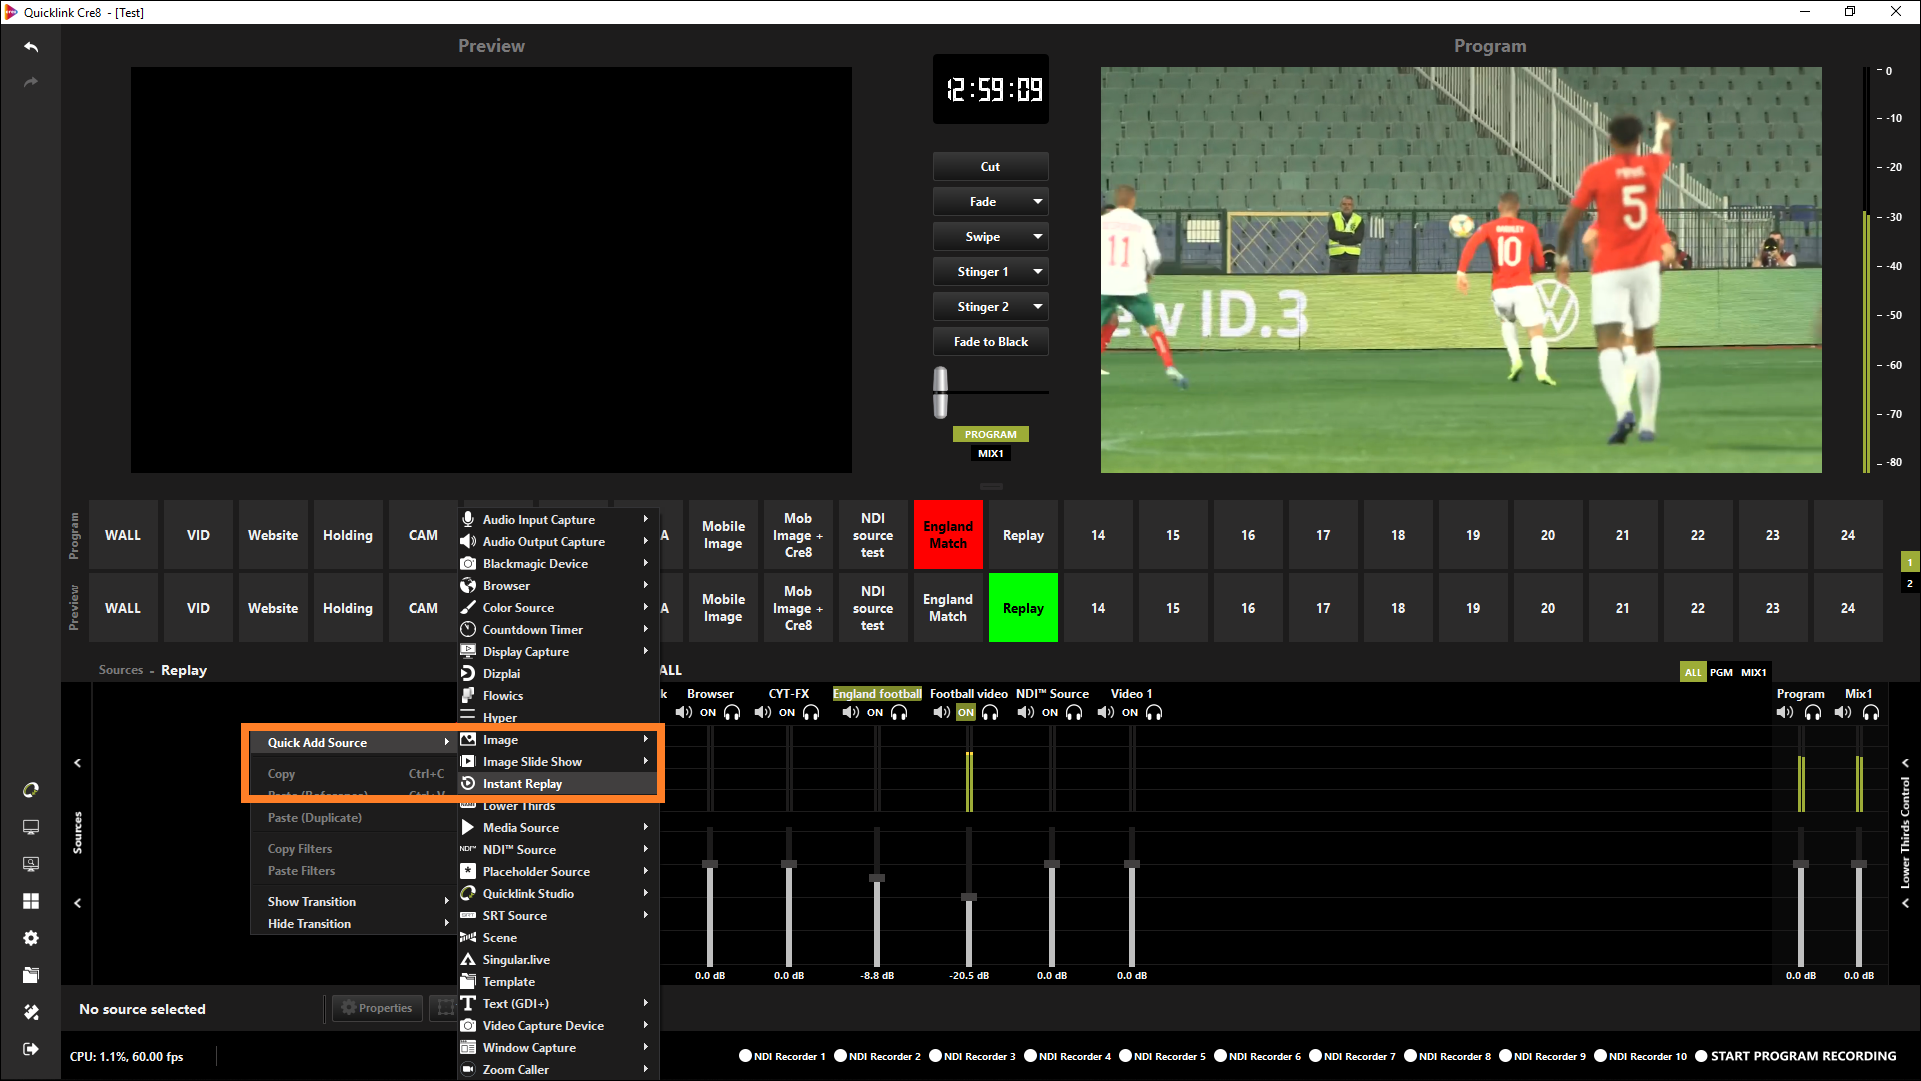The width and height of the screenshot is (1921, 1081).
Task: Click the headphones icon for Browser channel
Action: [x=732, y=713]
